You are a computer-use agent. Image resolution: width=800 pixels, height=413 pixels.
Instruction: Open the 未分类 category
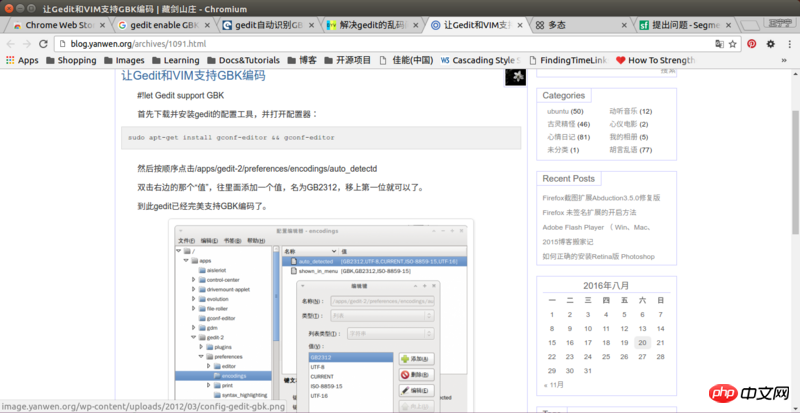pos(558,150)
